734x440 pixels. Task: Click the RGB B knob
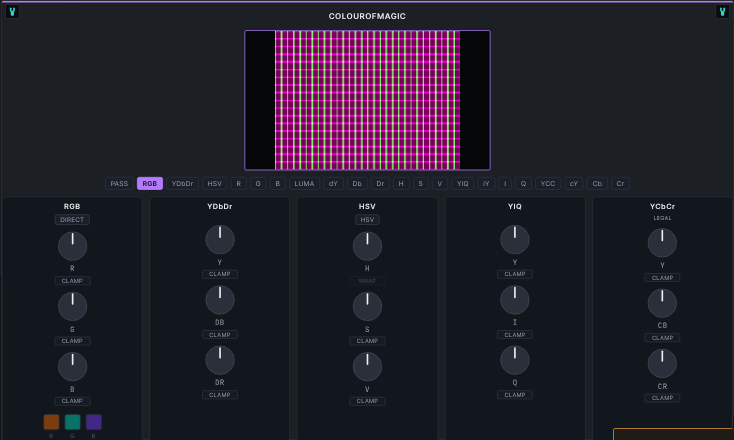coord(73,367)
